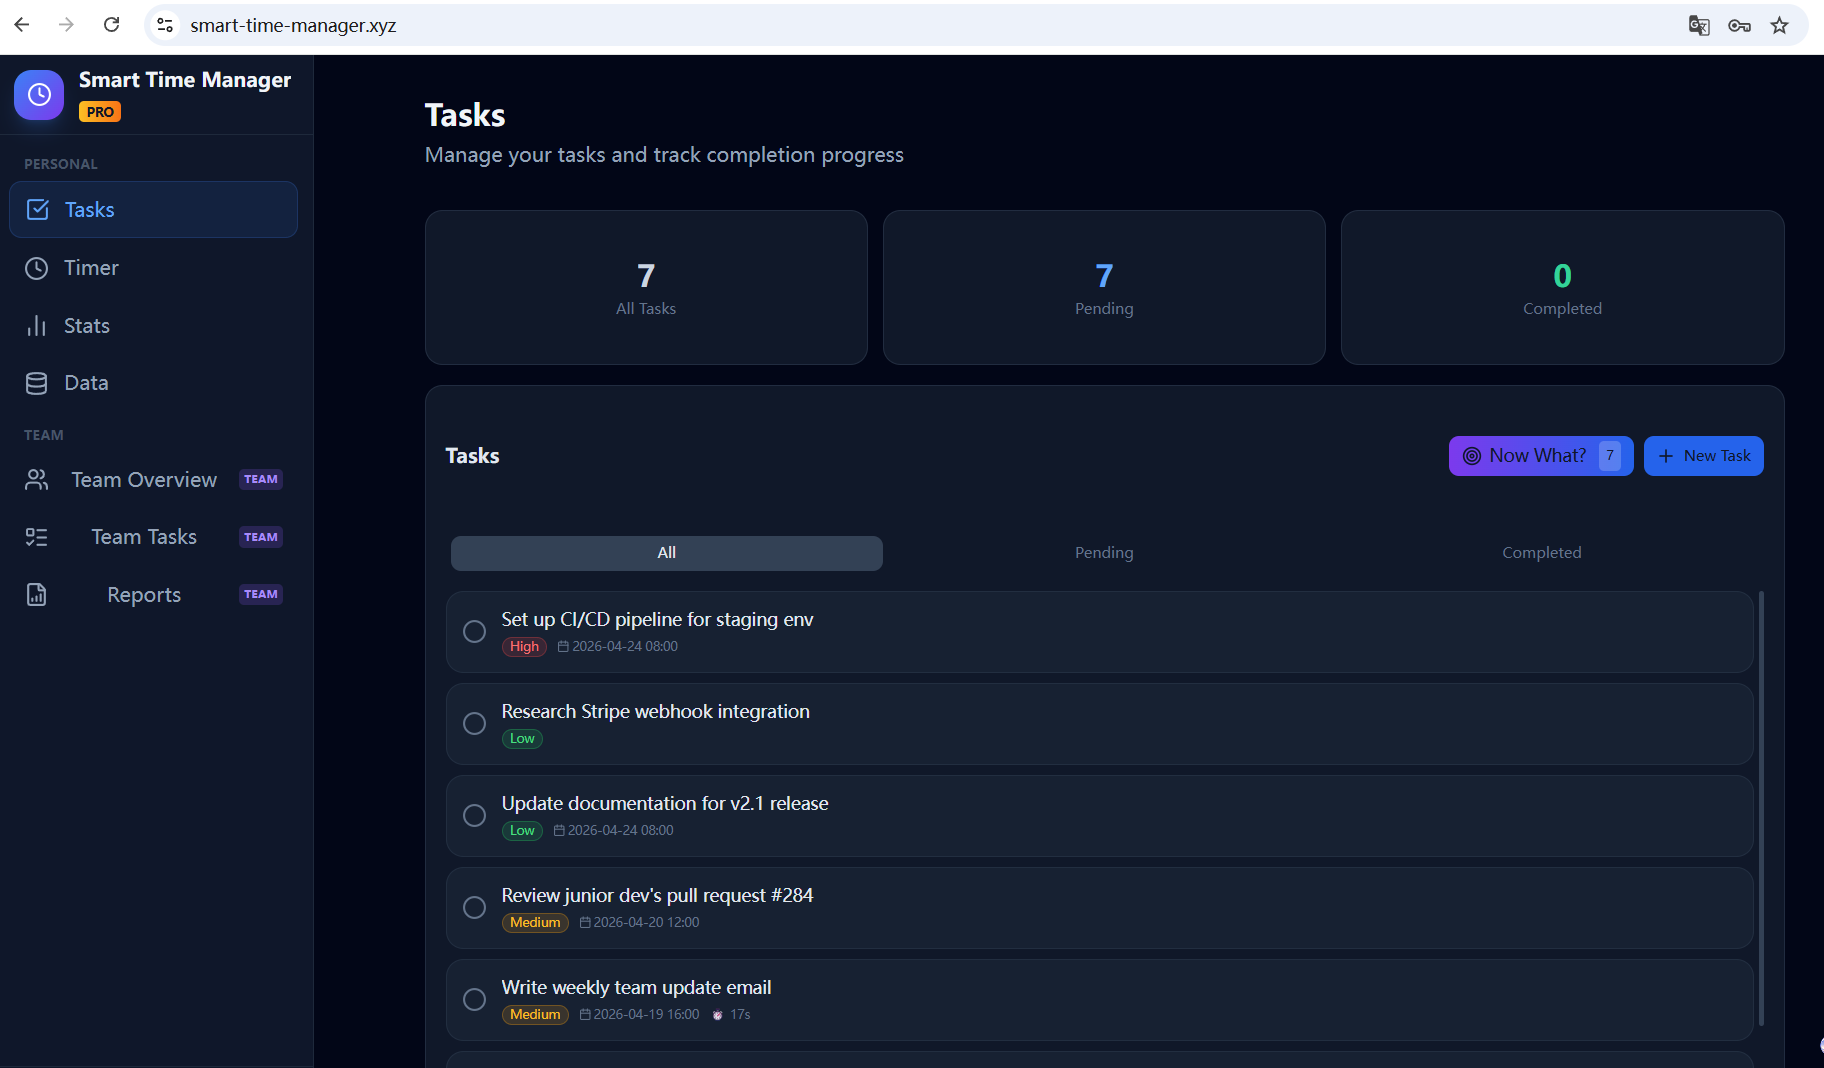The width and height of the screenshot is (1824, 1068).
Task: Click the Smart Time Manager clock logo
Action: point(39,94)
